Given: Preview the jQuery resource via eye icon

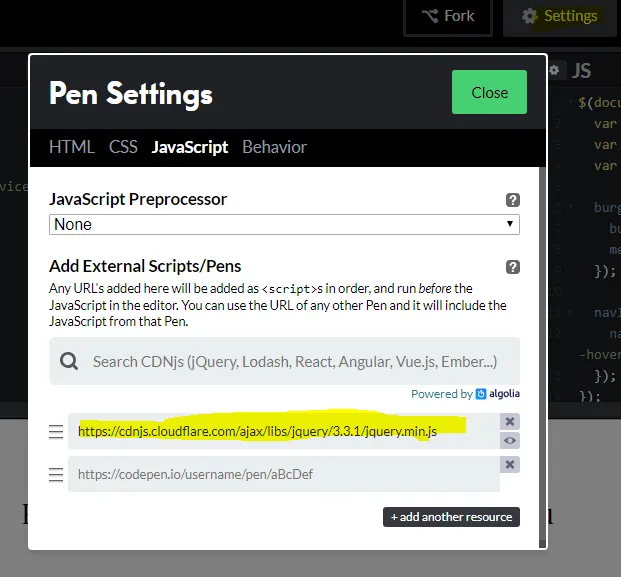Looking at the screenshot, I should tap(510, 440).
